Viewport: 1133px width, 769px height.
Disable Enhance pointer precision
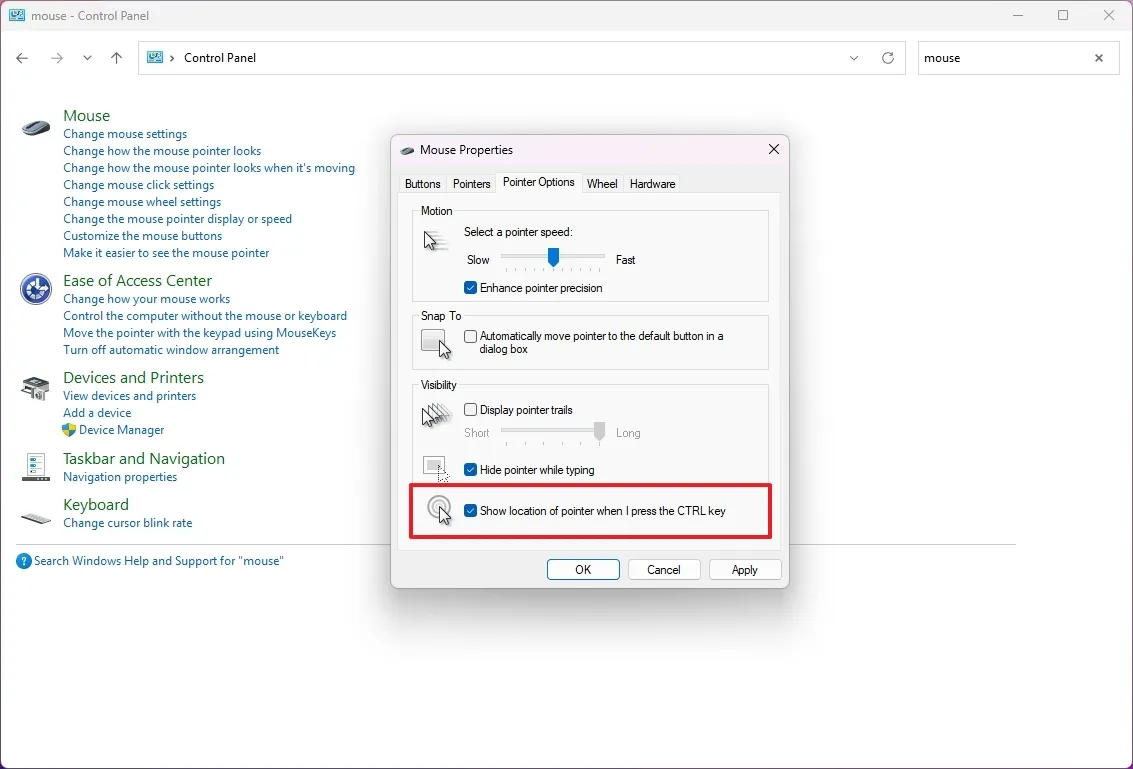[470, 287]
